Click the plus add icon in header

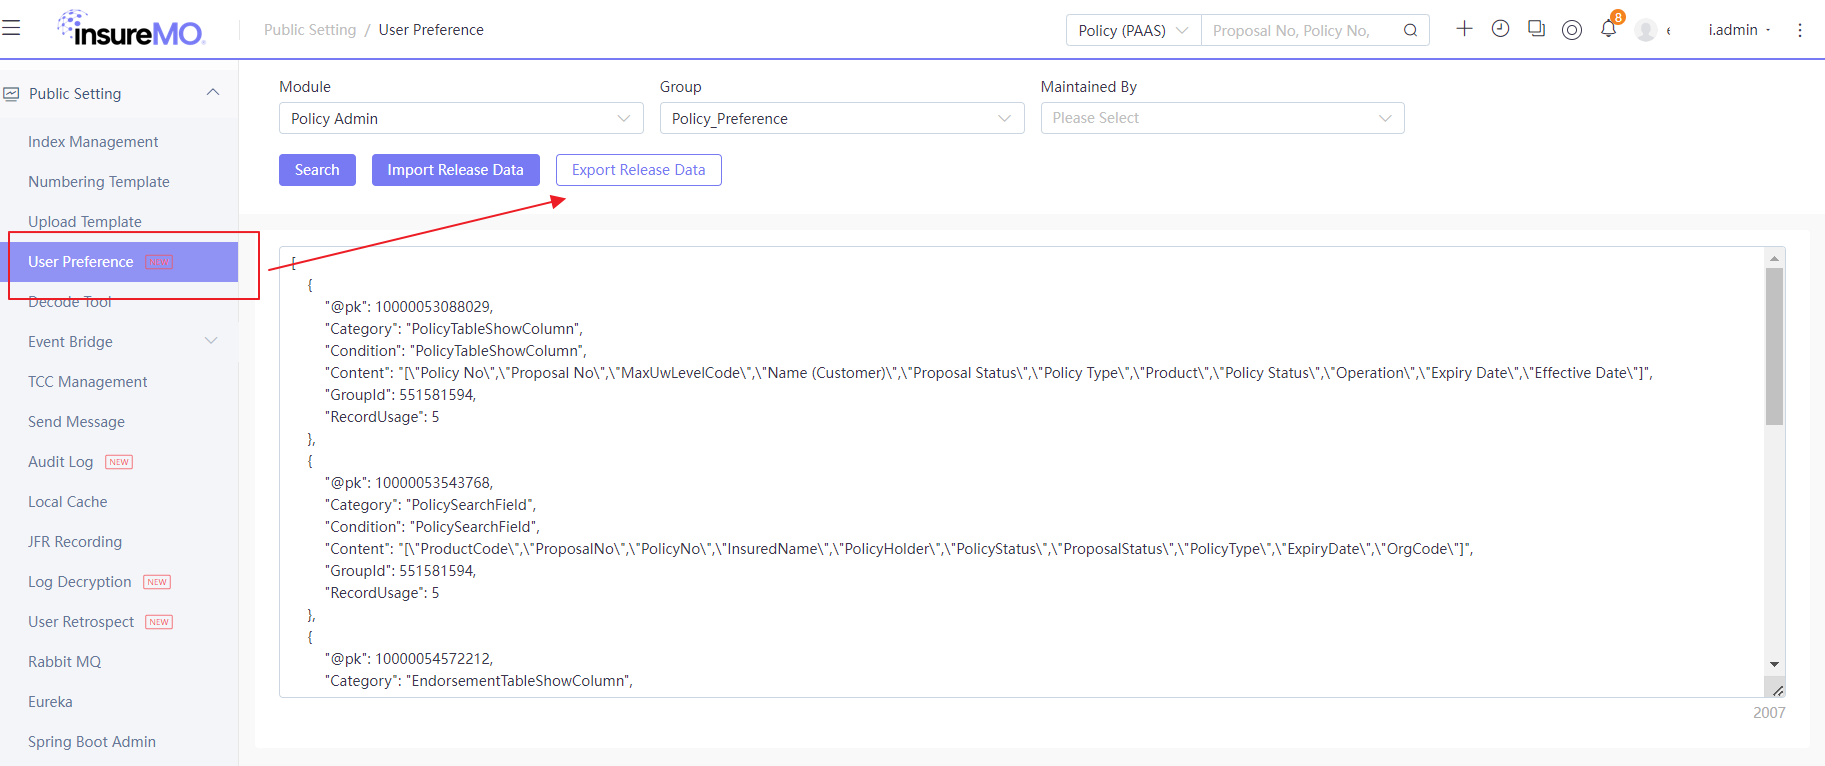[x=1464, y=28]
